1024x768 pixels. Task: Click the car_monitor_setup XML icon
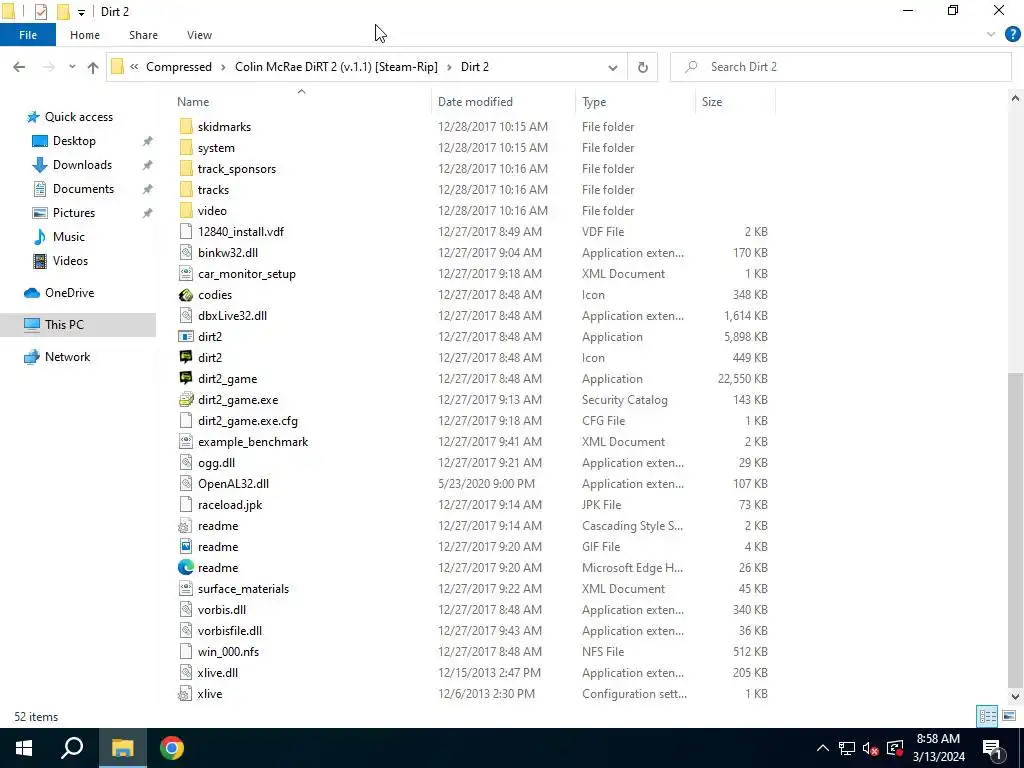pos(186,274)
